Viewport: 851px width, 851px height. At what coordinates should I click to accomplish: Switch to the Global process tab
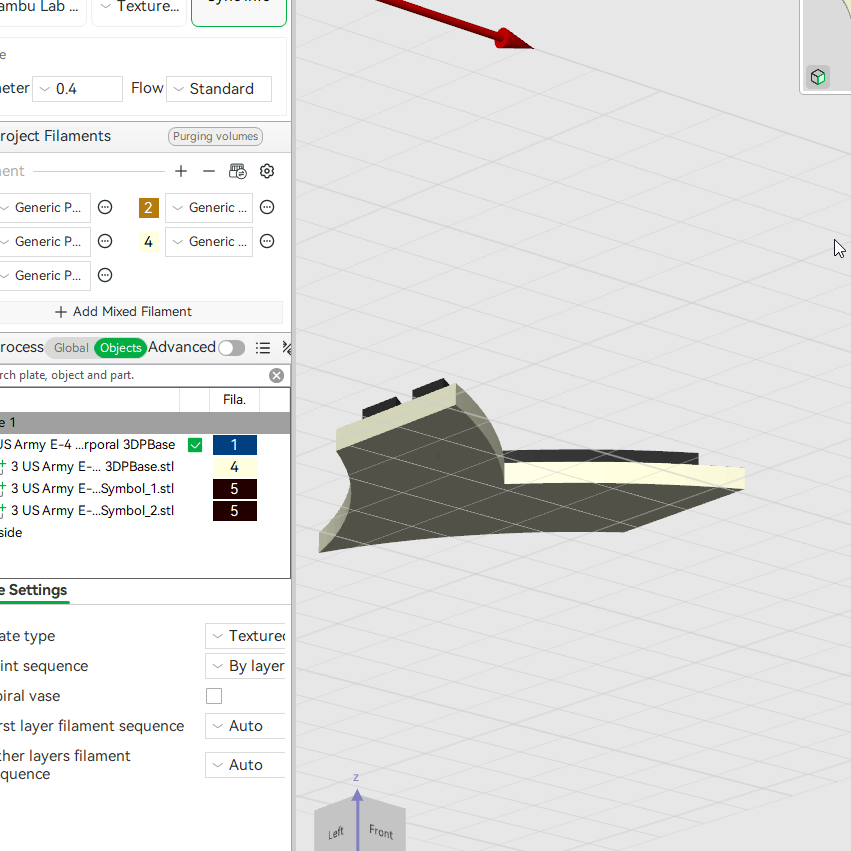pos(71,348)
